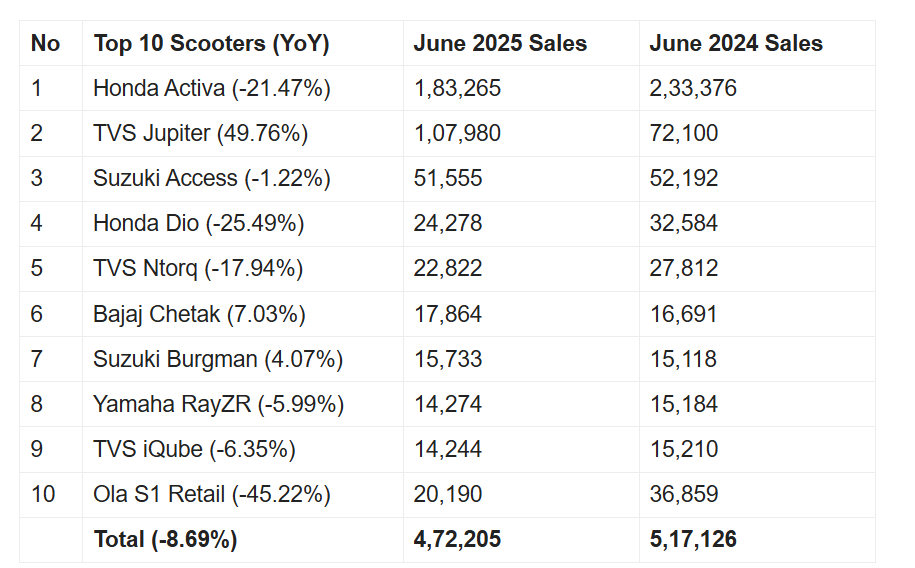Click the Honda Dio (-25.49%) cell
Screen dimensions: 915x568
[x=198, y=223]
